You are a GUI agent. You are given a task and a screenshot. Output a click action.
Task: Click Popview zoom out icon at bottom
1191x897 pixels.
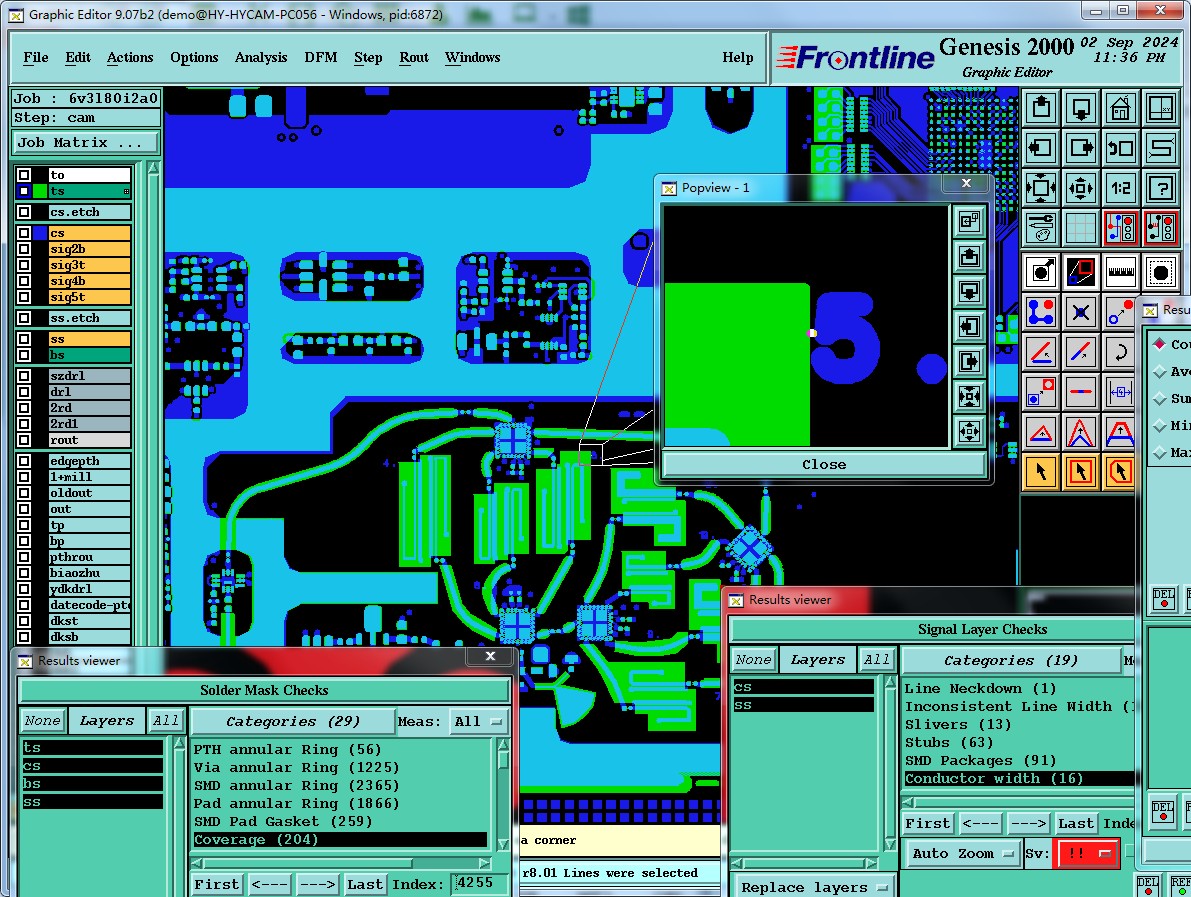969,431
